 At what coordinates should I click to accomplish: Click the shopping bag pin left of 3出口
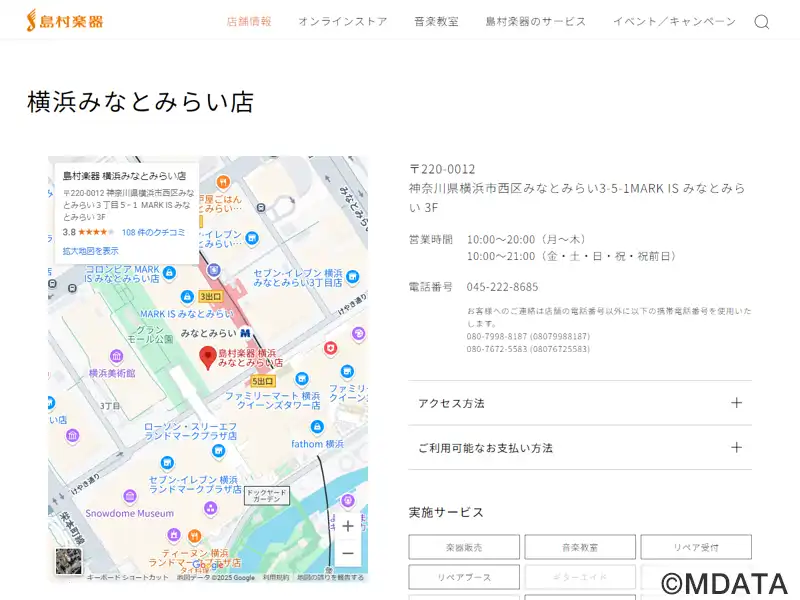coord(187,296)
